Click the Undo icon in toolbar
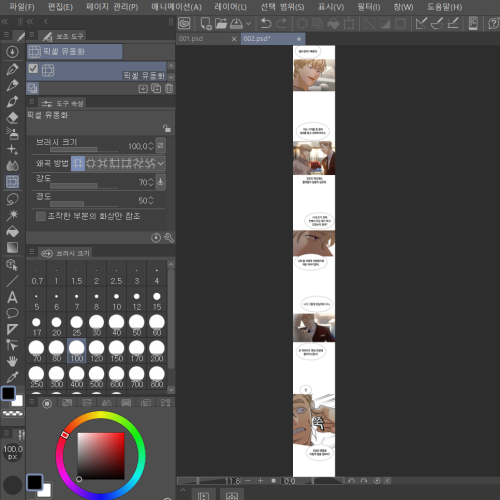Image resolution: width=500 pixels, height=500 pixels. [266, 23]
